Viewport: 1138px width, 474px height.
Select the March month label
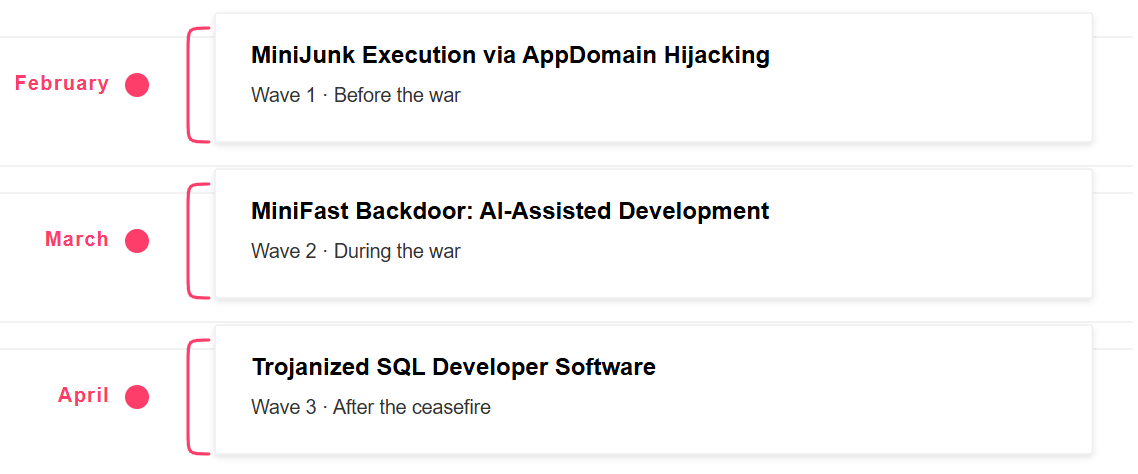77,240
